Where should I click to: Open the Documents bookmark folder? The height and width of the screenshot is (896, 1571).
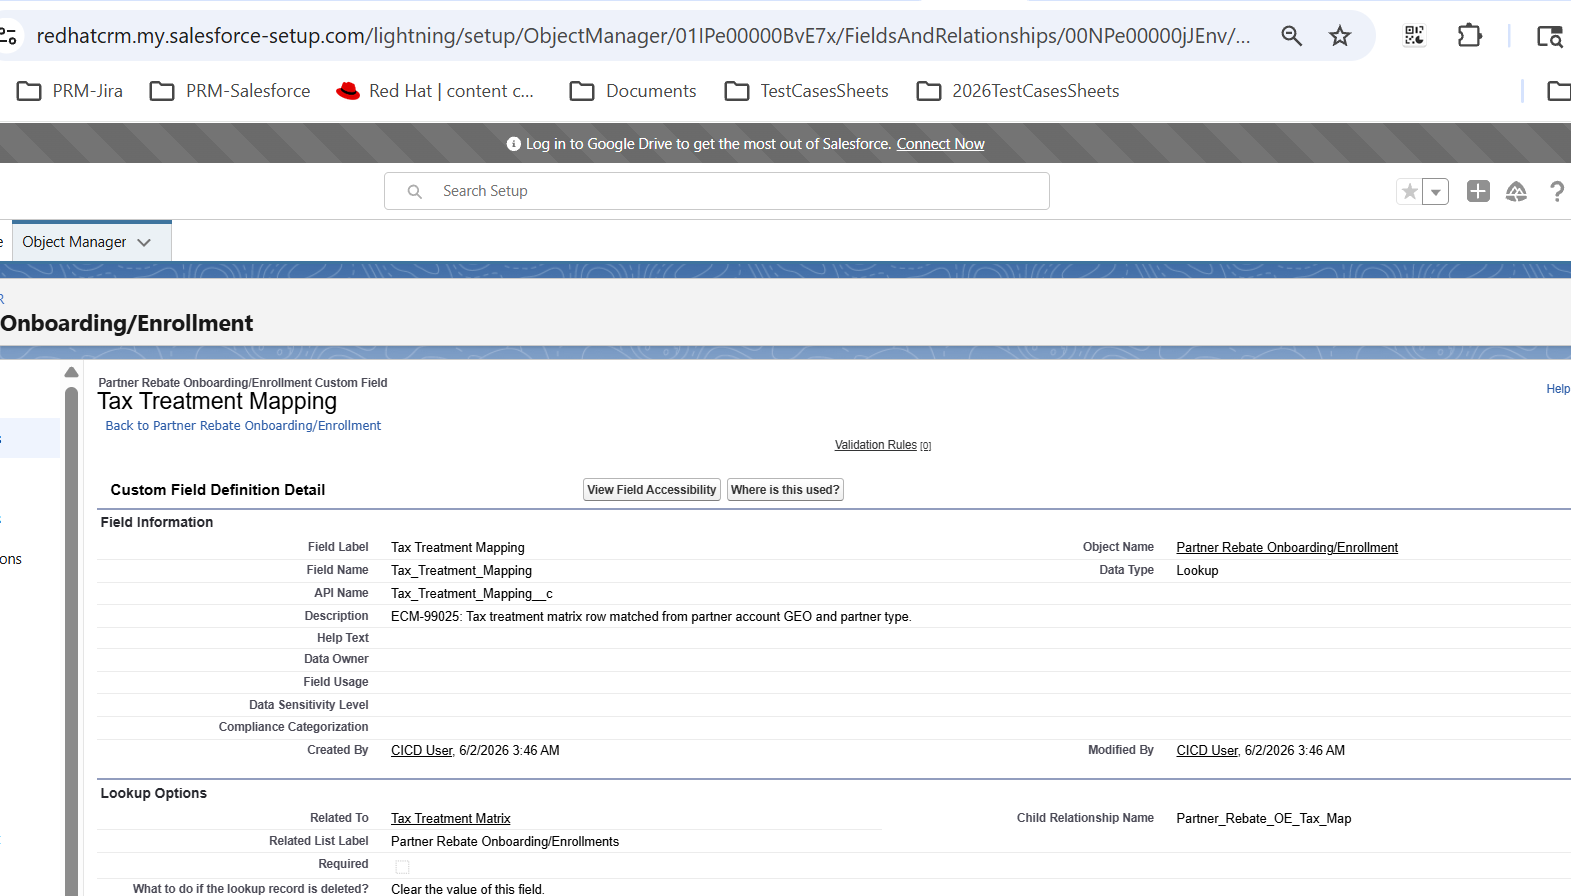coord(633,91)
